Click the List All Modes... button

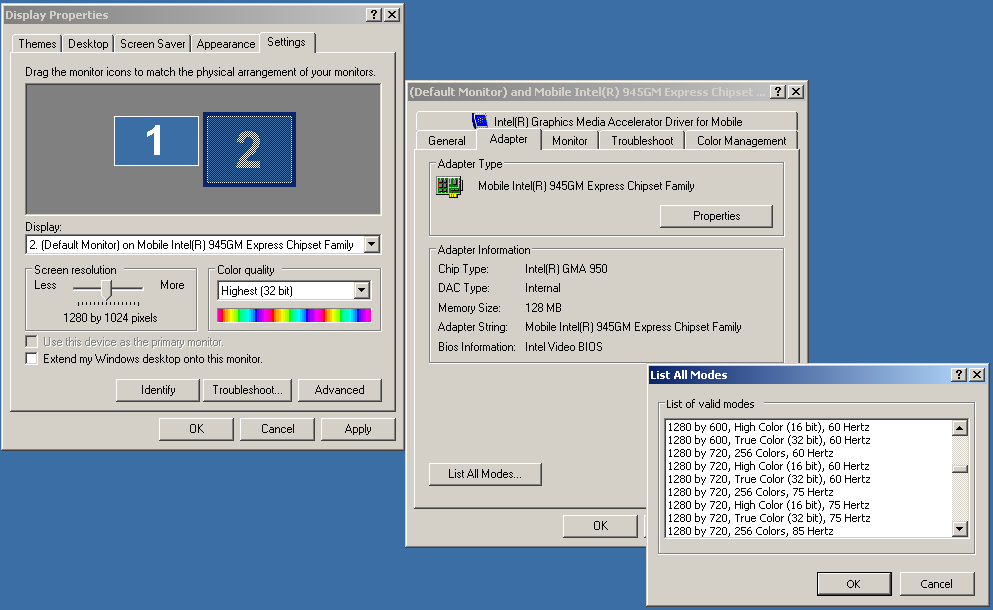(x=485, y=474)
